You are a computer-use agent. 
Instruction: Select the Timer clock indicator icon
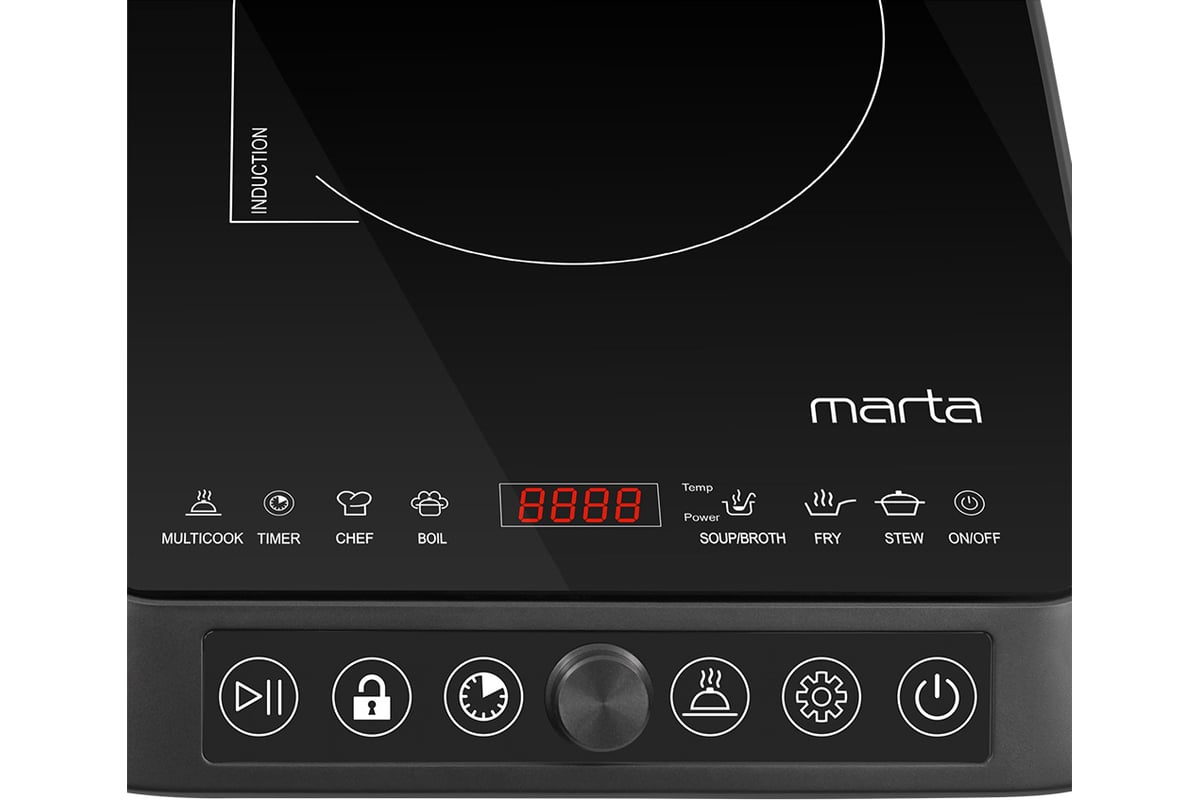(278, 503)
